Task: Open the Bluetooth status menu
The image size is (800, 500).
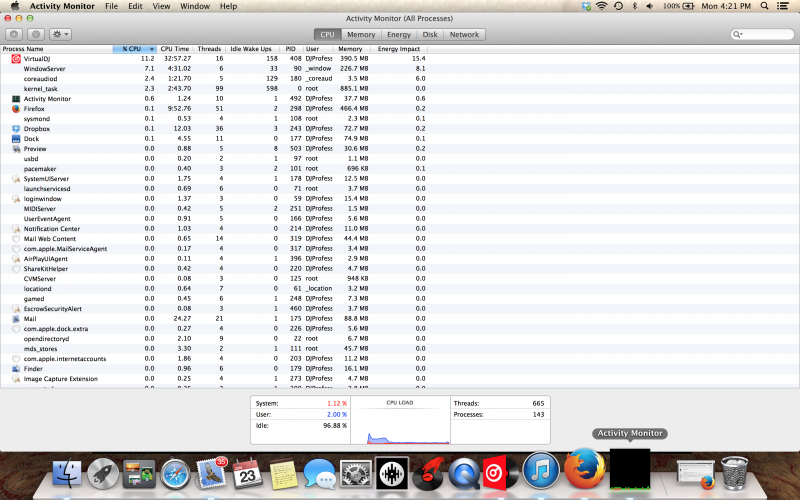Action: [x=635, y=6]
